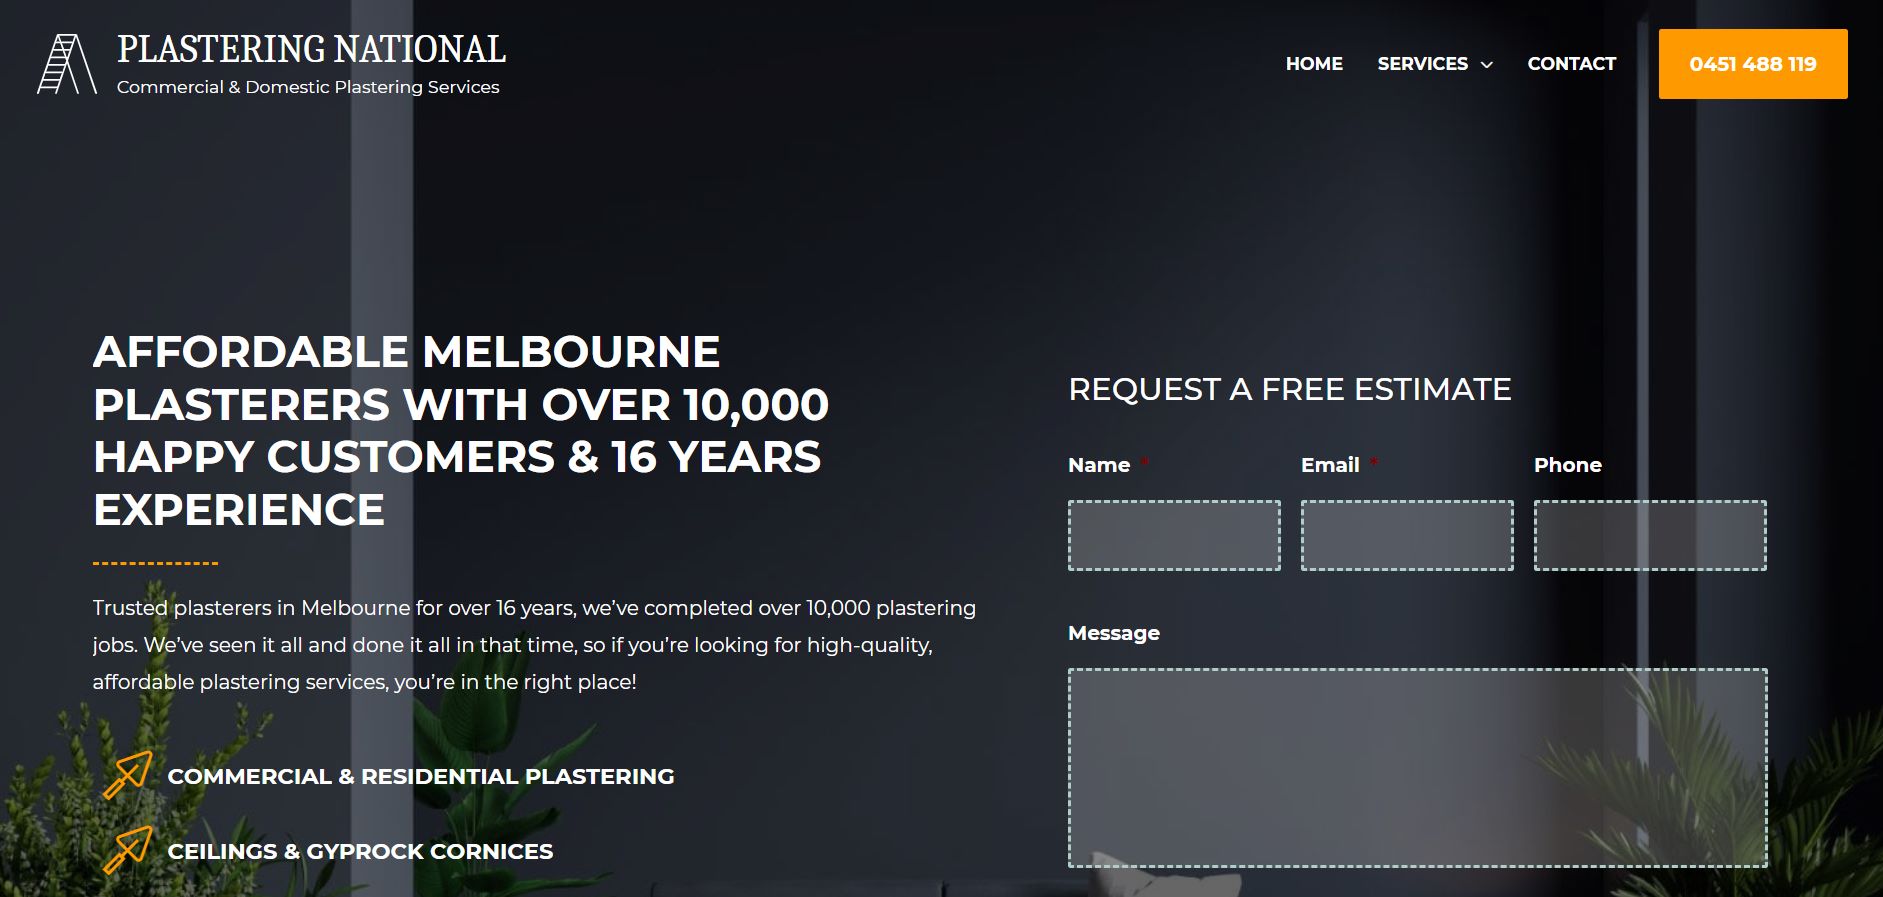Open the Services menu item
Viewport: 1883px width, 897px height.
pos(1422,64)
